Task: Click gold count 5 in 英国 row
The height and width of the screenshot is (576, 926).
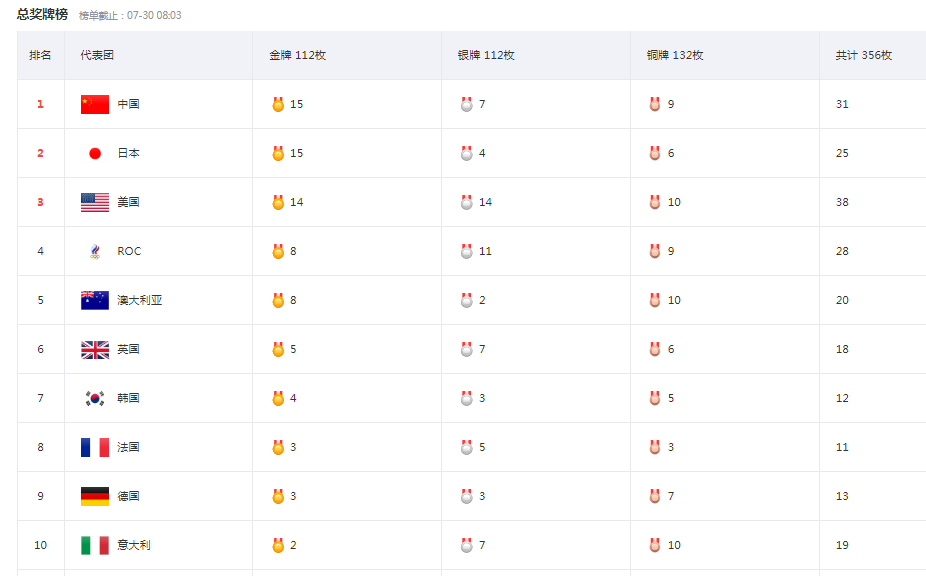Action: (x=293, y=350)
